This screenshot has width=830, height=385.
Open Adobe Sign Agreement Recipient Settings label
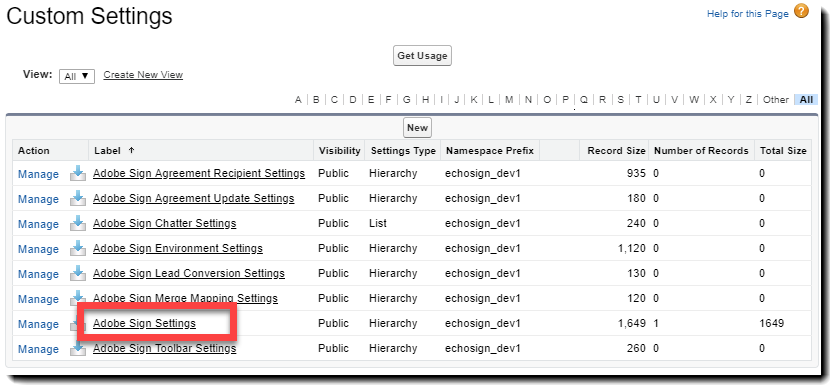click(199, 173)
